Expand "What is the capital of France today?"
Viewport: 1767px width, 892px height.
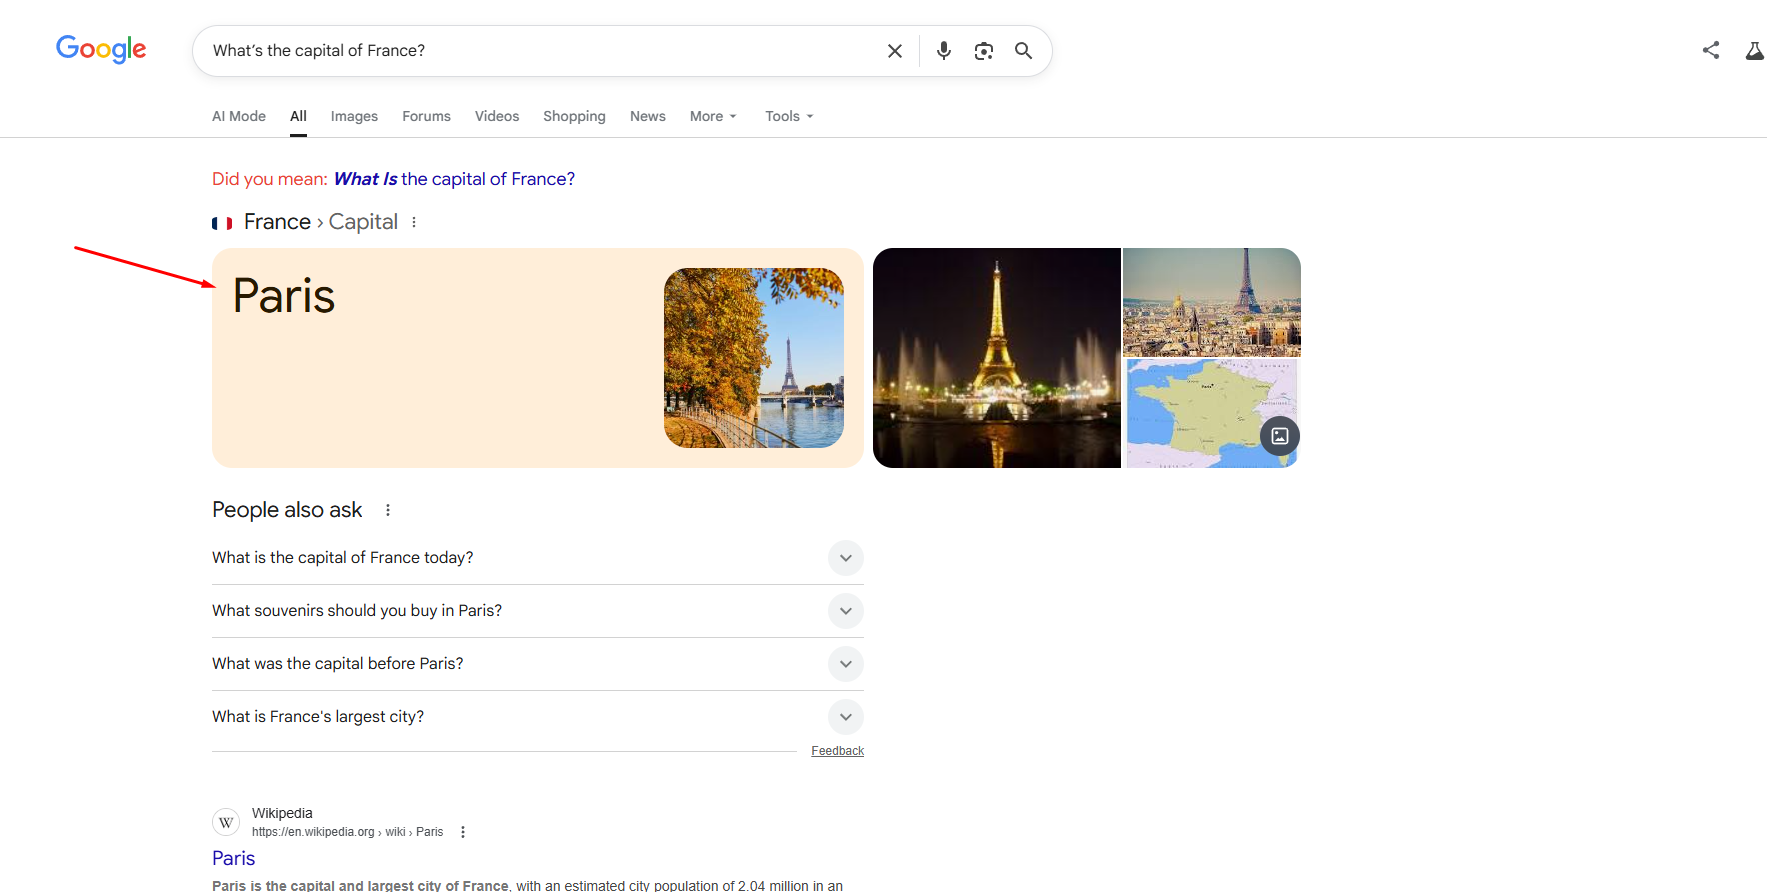coord(845,558)
